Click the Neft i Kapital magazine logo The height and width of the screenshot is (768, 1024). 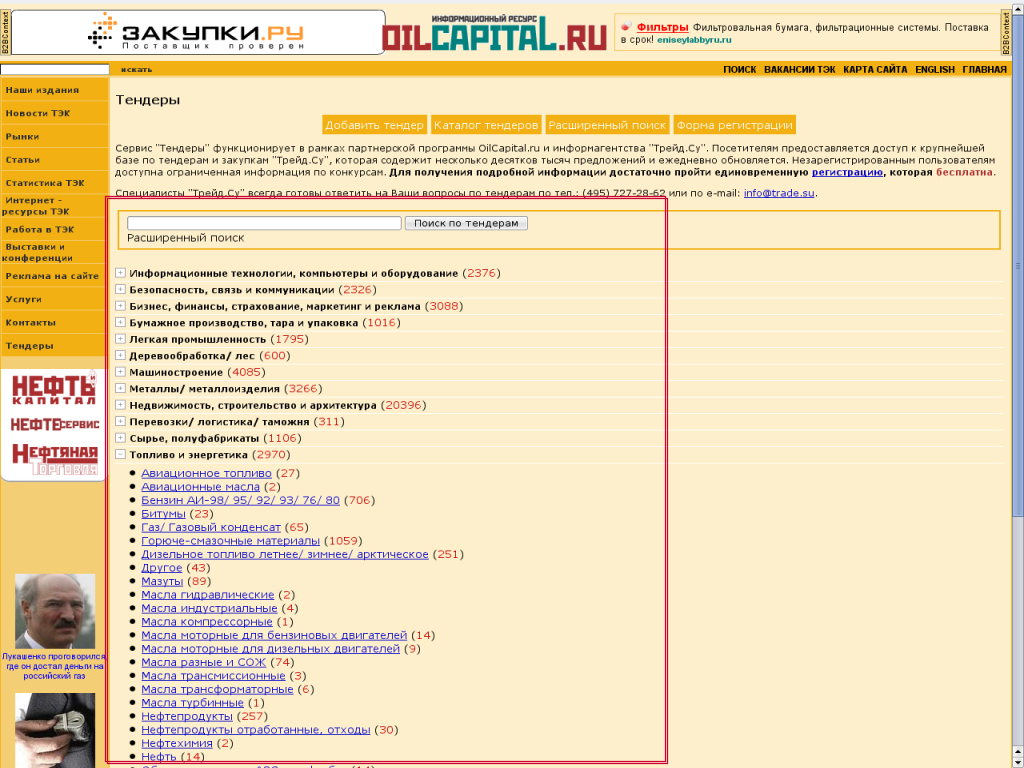click(54, 389)
